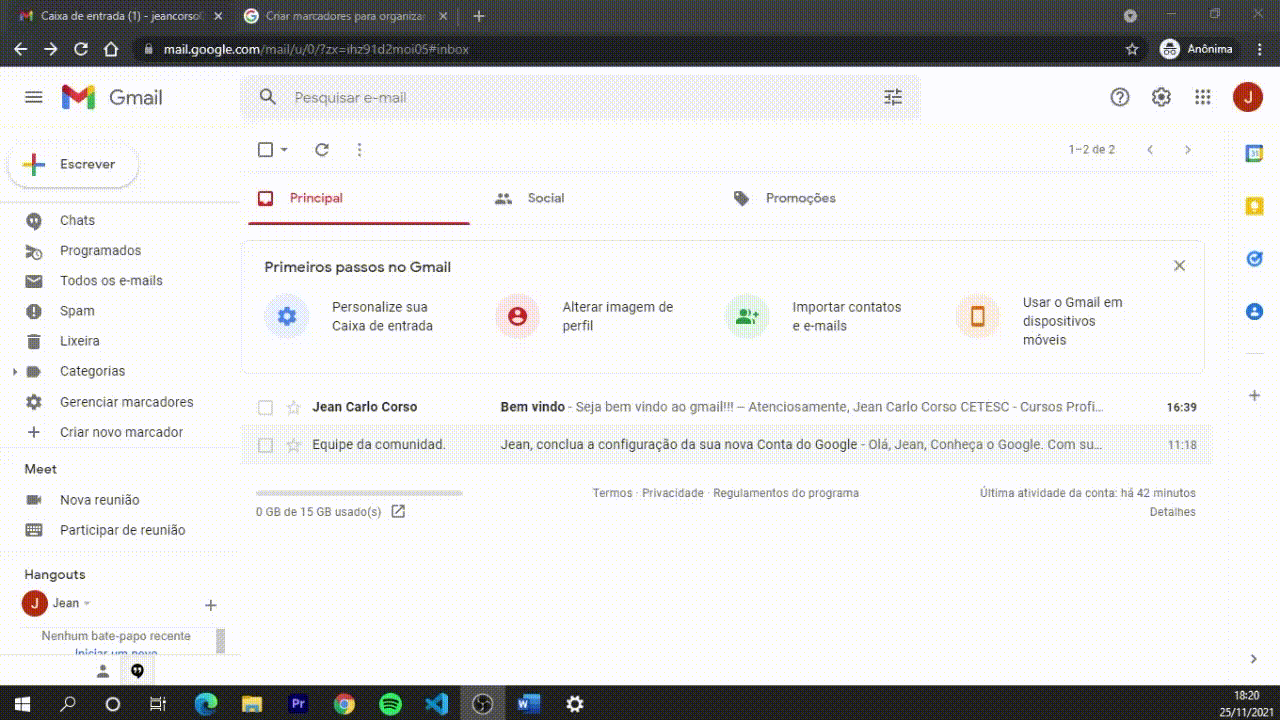The image size is (1280, 720).
Task: Open Windows Start menu
Action: coord(20,704)
